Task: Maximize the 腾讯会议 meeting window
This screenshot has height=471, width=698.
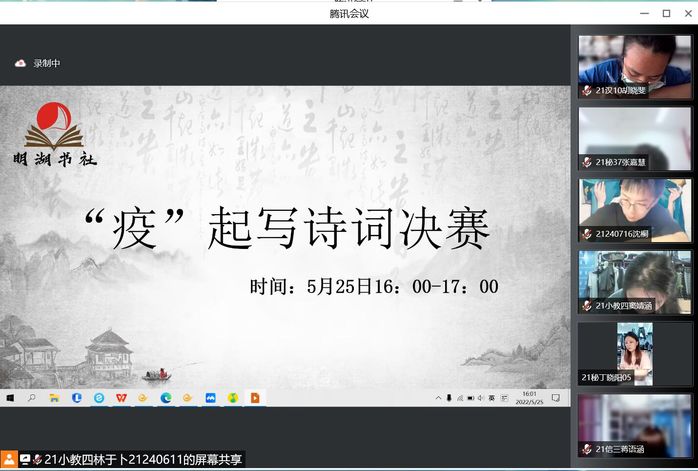Action: click(666, 13)
